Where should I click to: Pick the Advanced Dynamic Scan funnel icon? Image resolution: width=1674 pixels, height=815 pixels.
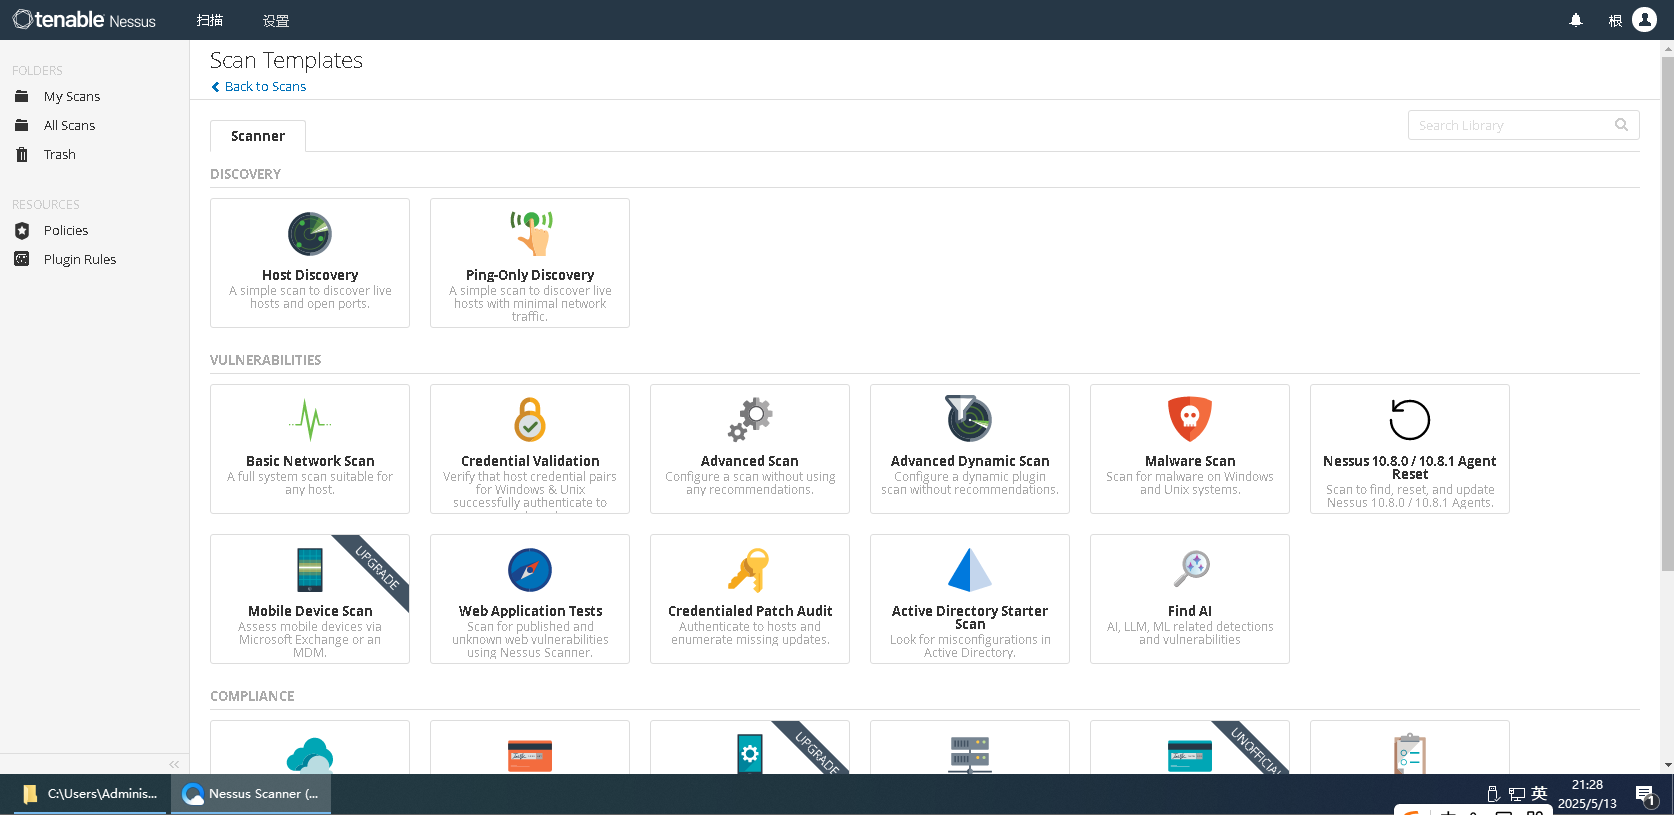coord(969,419)
